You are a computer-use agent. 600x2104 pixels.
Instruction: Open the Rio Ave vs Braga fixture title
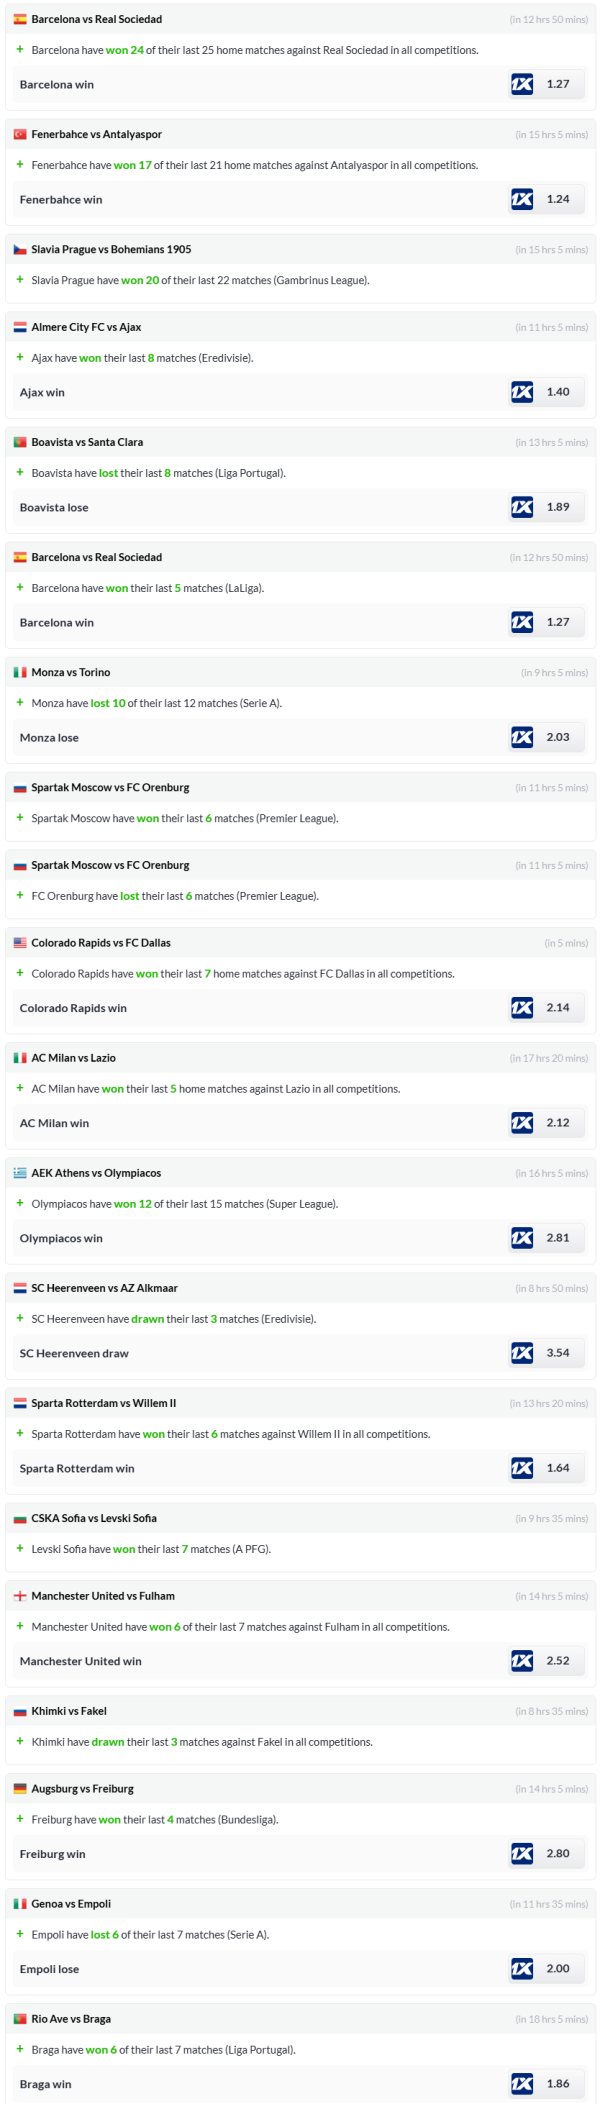(71, 2019)
